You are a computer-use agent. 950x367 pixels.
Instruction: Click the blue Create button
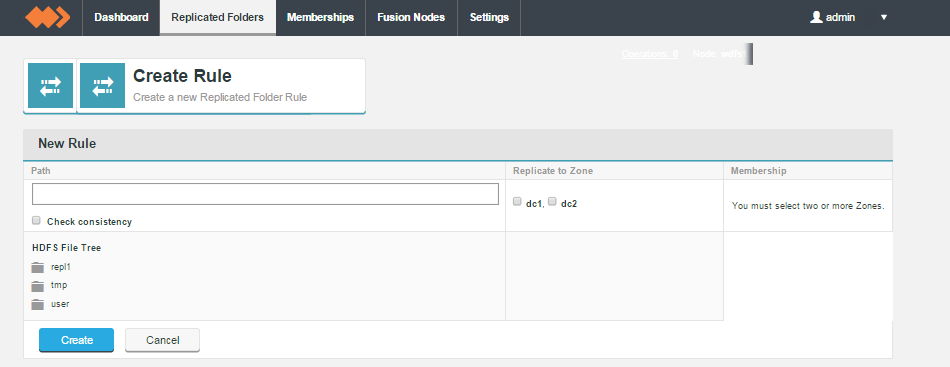point(76,340)
